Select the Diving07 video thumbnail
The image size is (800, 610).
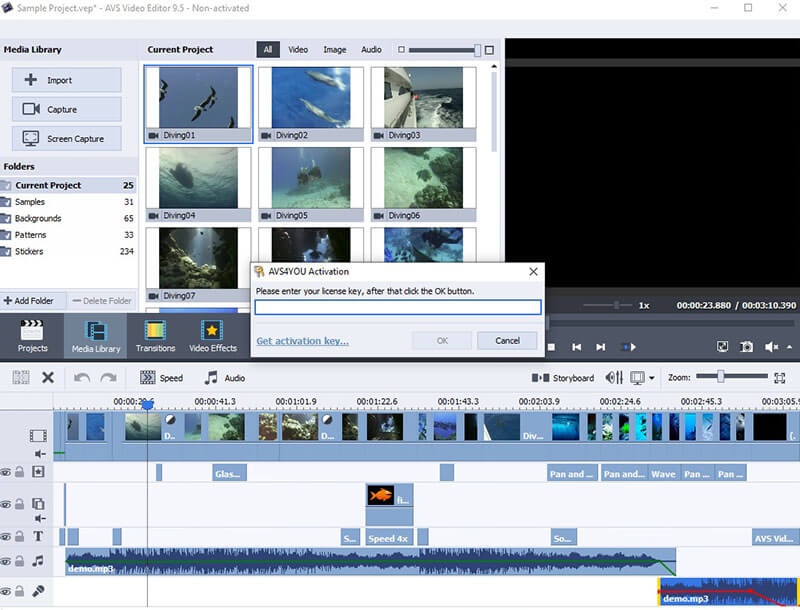pyautogui.click(x=198, y=265)
